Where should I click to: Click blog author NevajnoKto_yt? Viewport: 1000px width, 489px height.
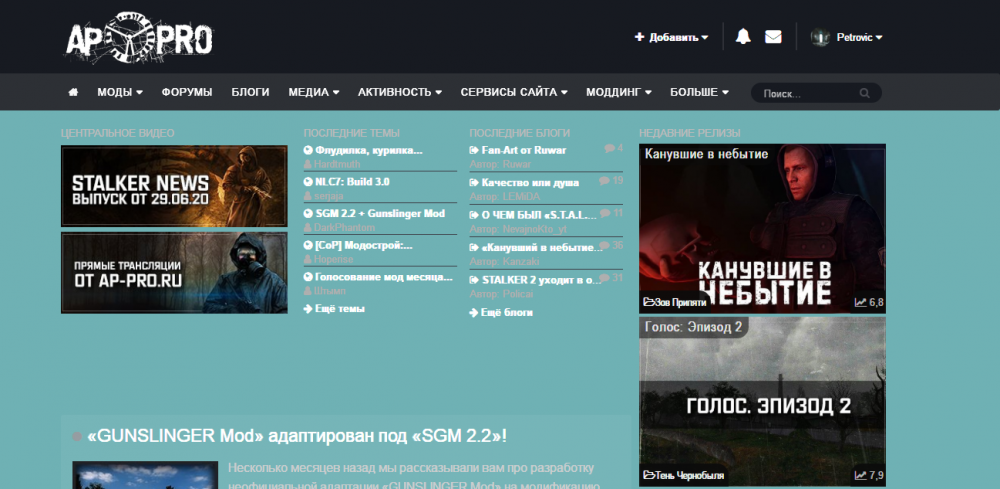534,229
